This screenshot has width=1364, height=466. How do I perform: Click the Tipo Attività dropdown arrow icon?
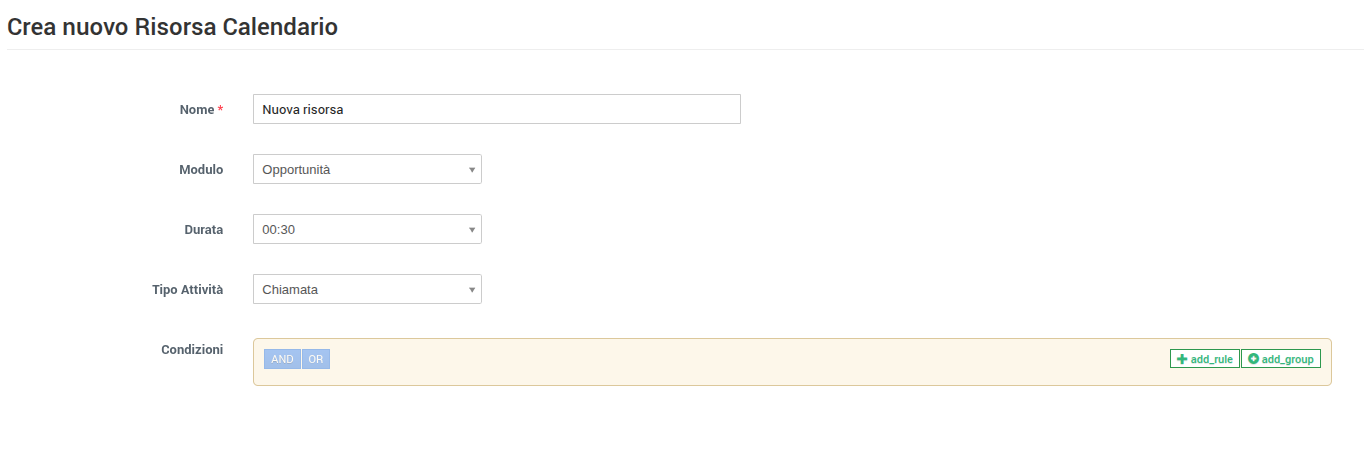click(x=471, y=290)
